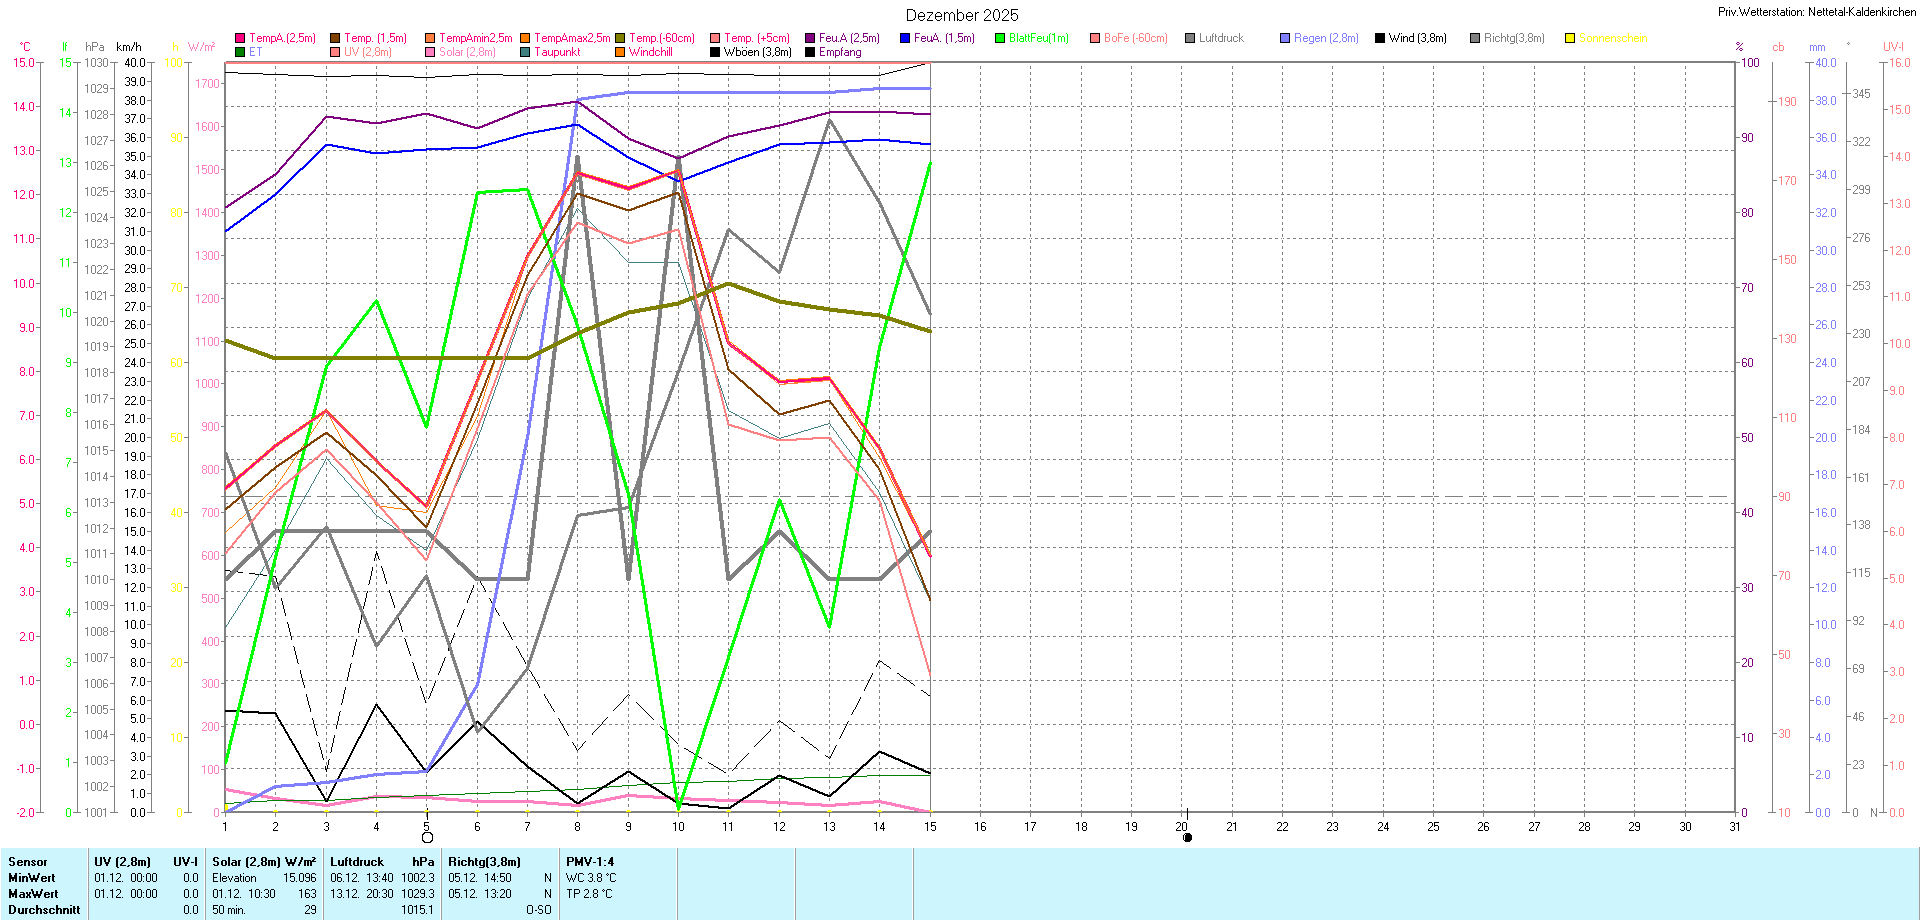Click the Regen (2,8m) legend square
Image resolution: width=1920 pixels, height=920 pixels.
point(1285,38)
